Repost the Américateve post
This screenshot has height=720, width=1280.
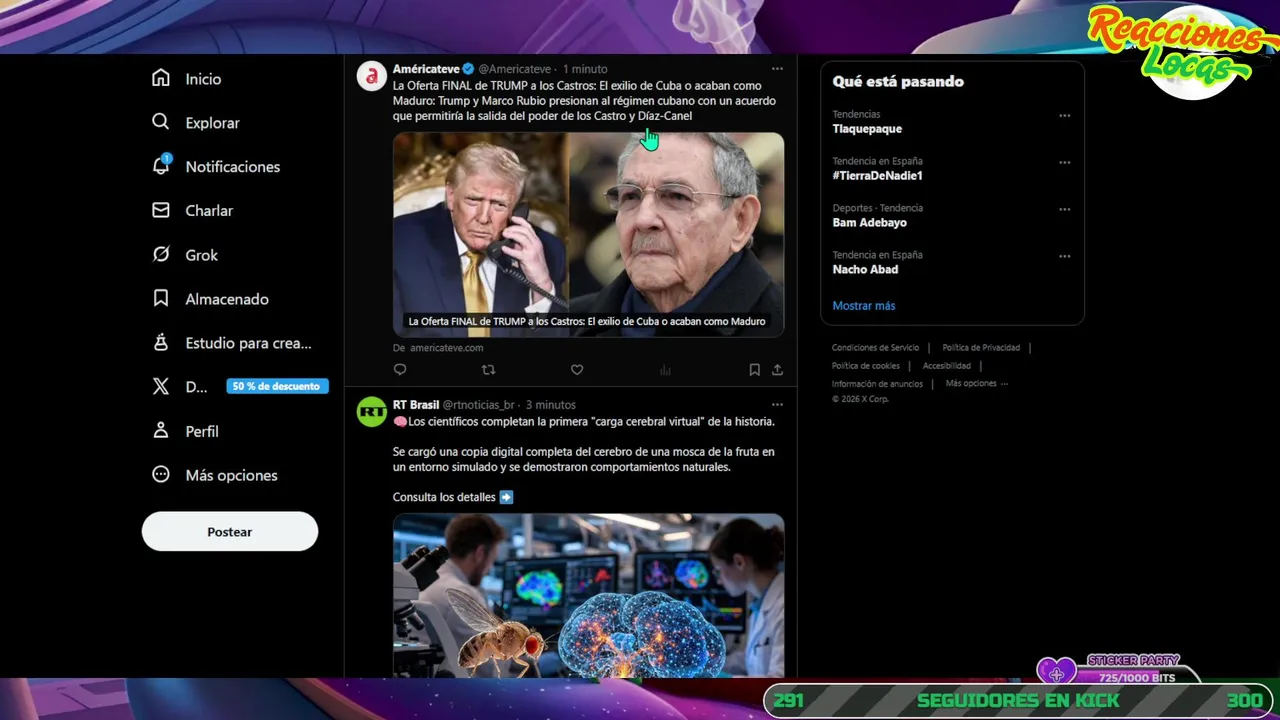click(488, 370)
